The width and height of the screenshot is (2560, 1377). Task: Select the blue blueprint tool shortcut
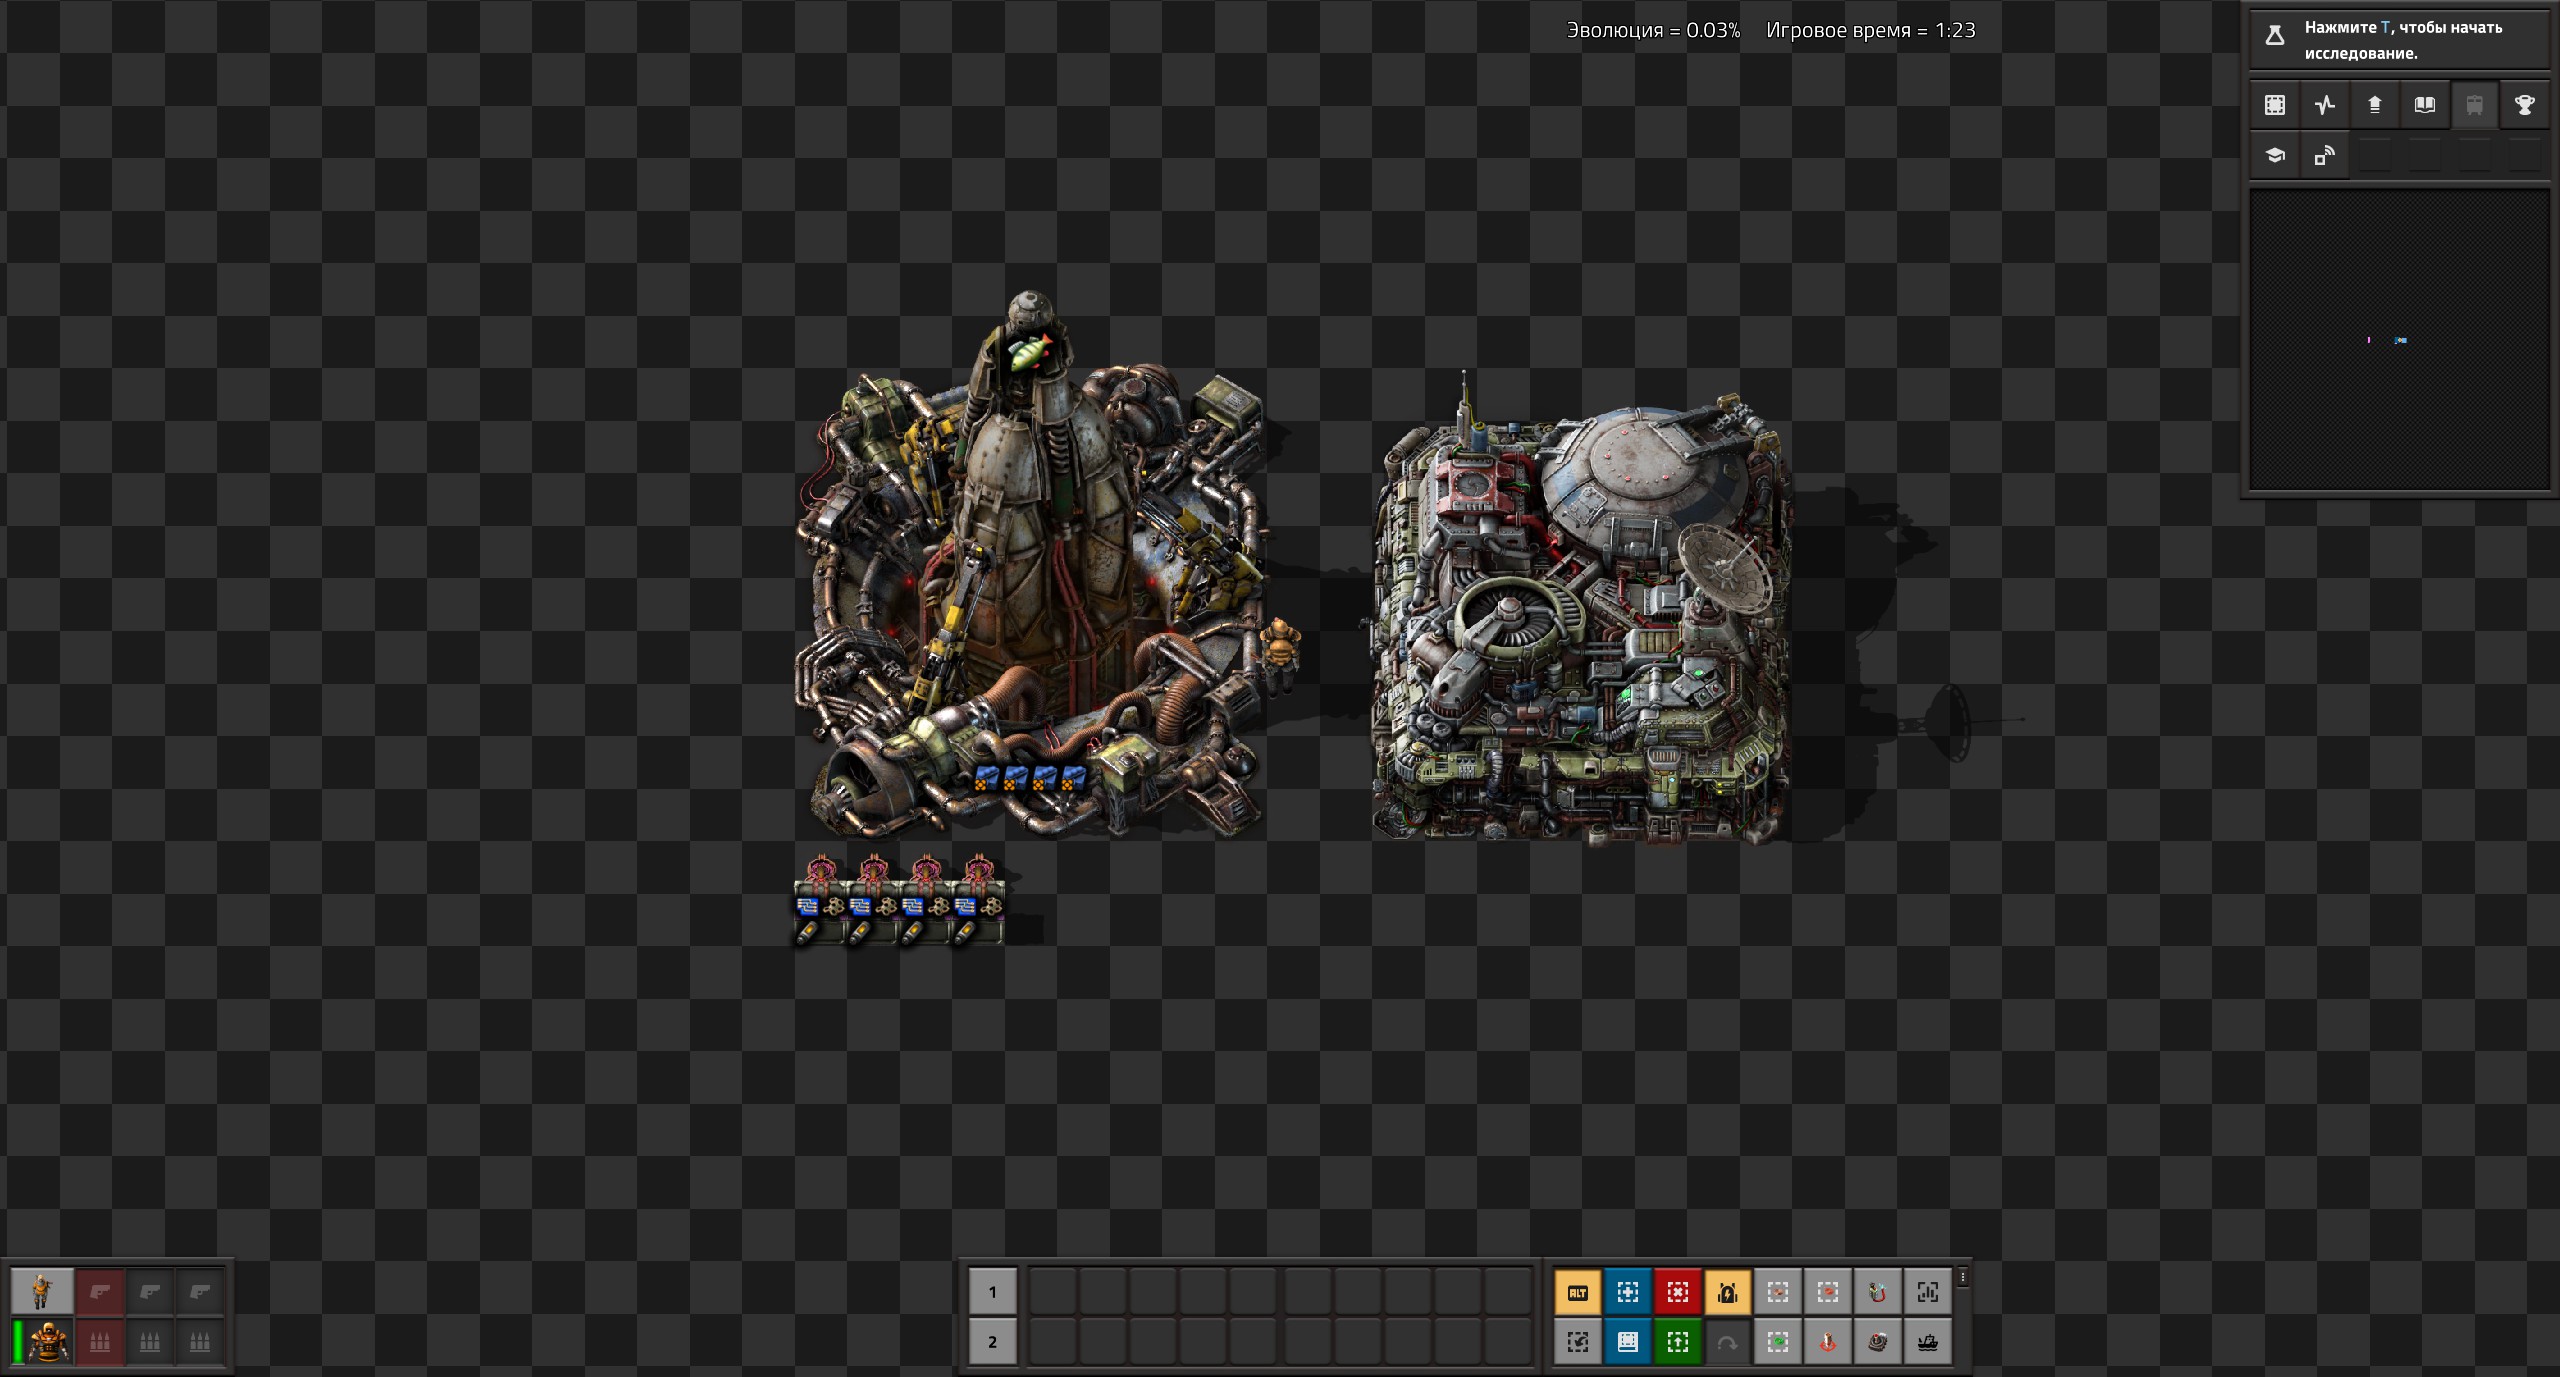(1627, 1292)
